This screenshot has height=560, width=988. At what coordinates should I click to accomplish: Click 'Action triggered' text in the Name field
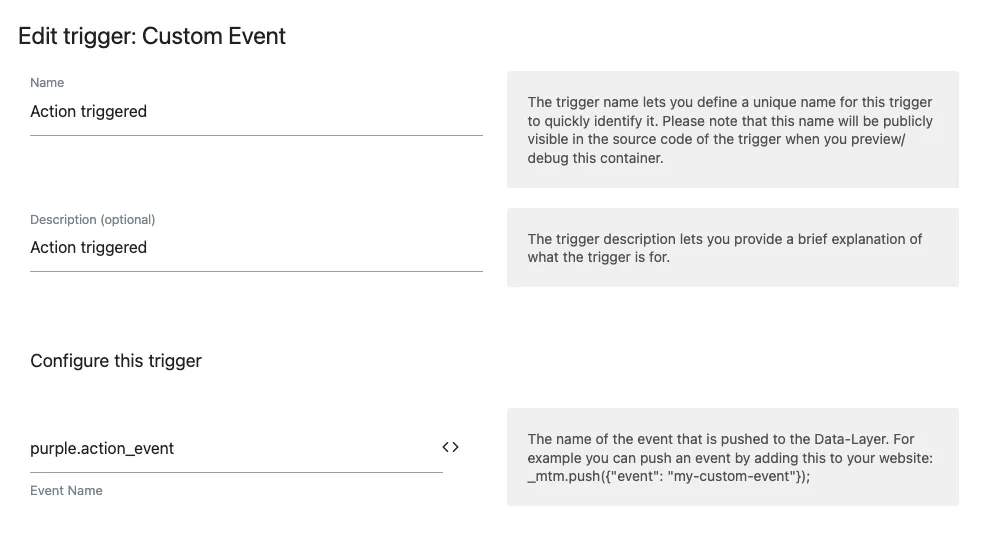[x=89, y=112]
